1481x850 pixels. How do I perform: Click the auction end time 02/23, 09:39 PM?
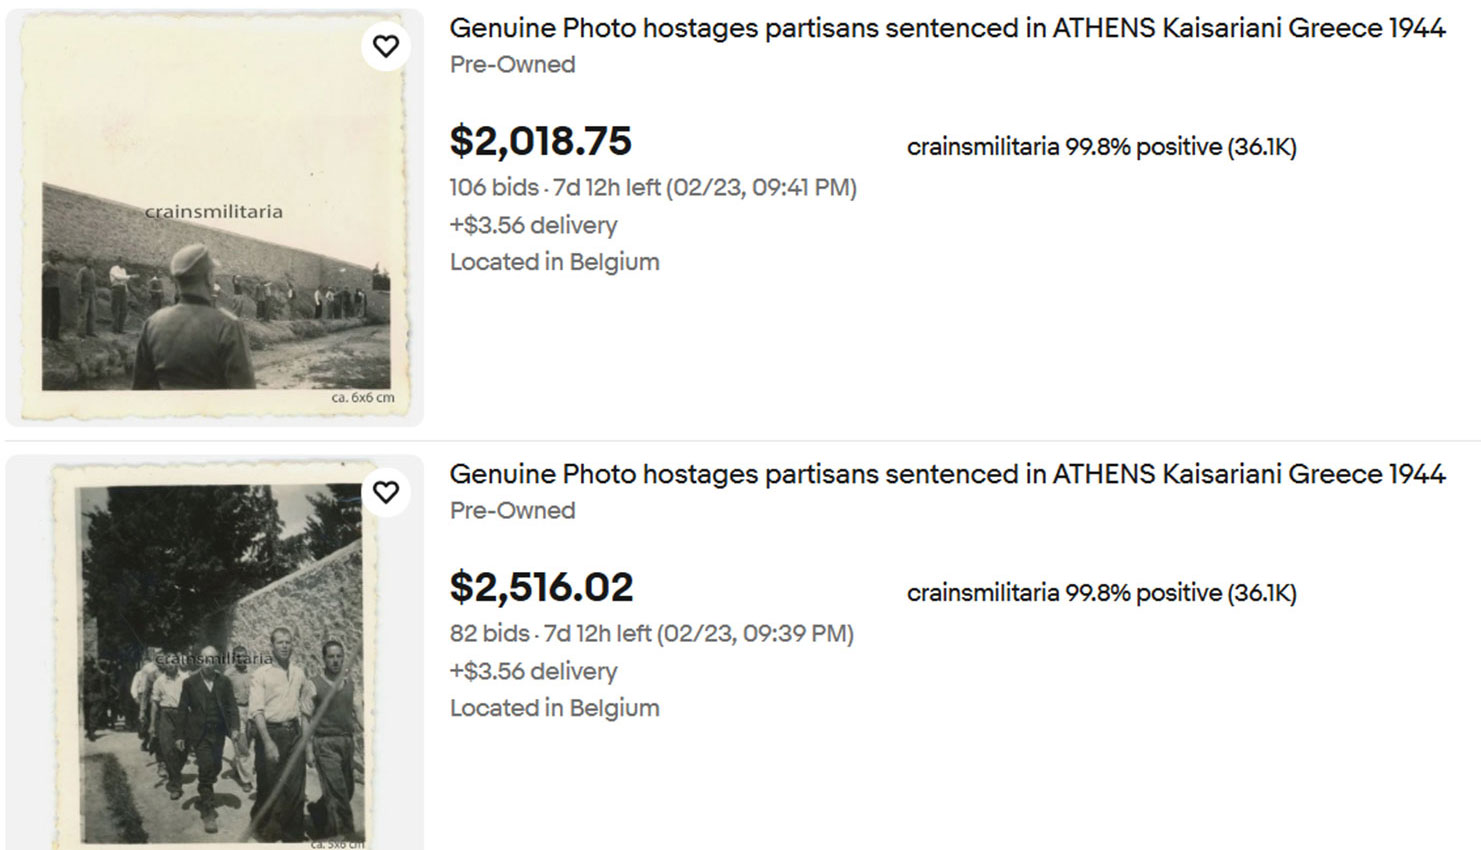[x=757, y=634]
